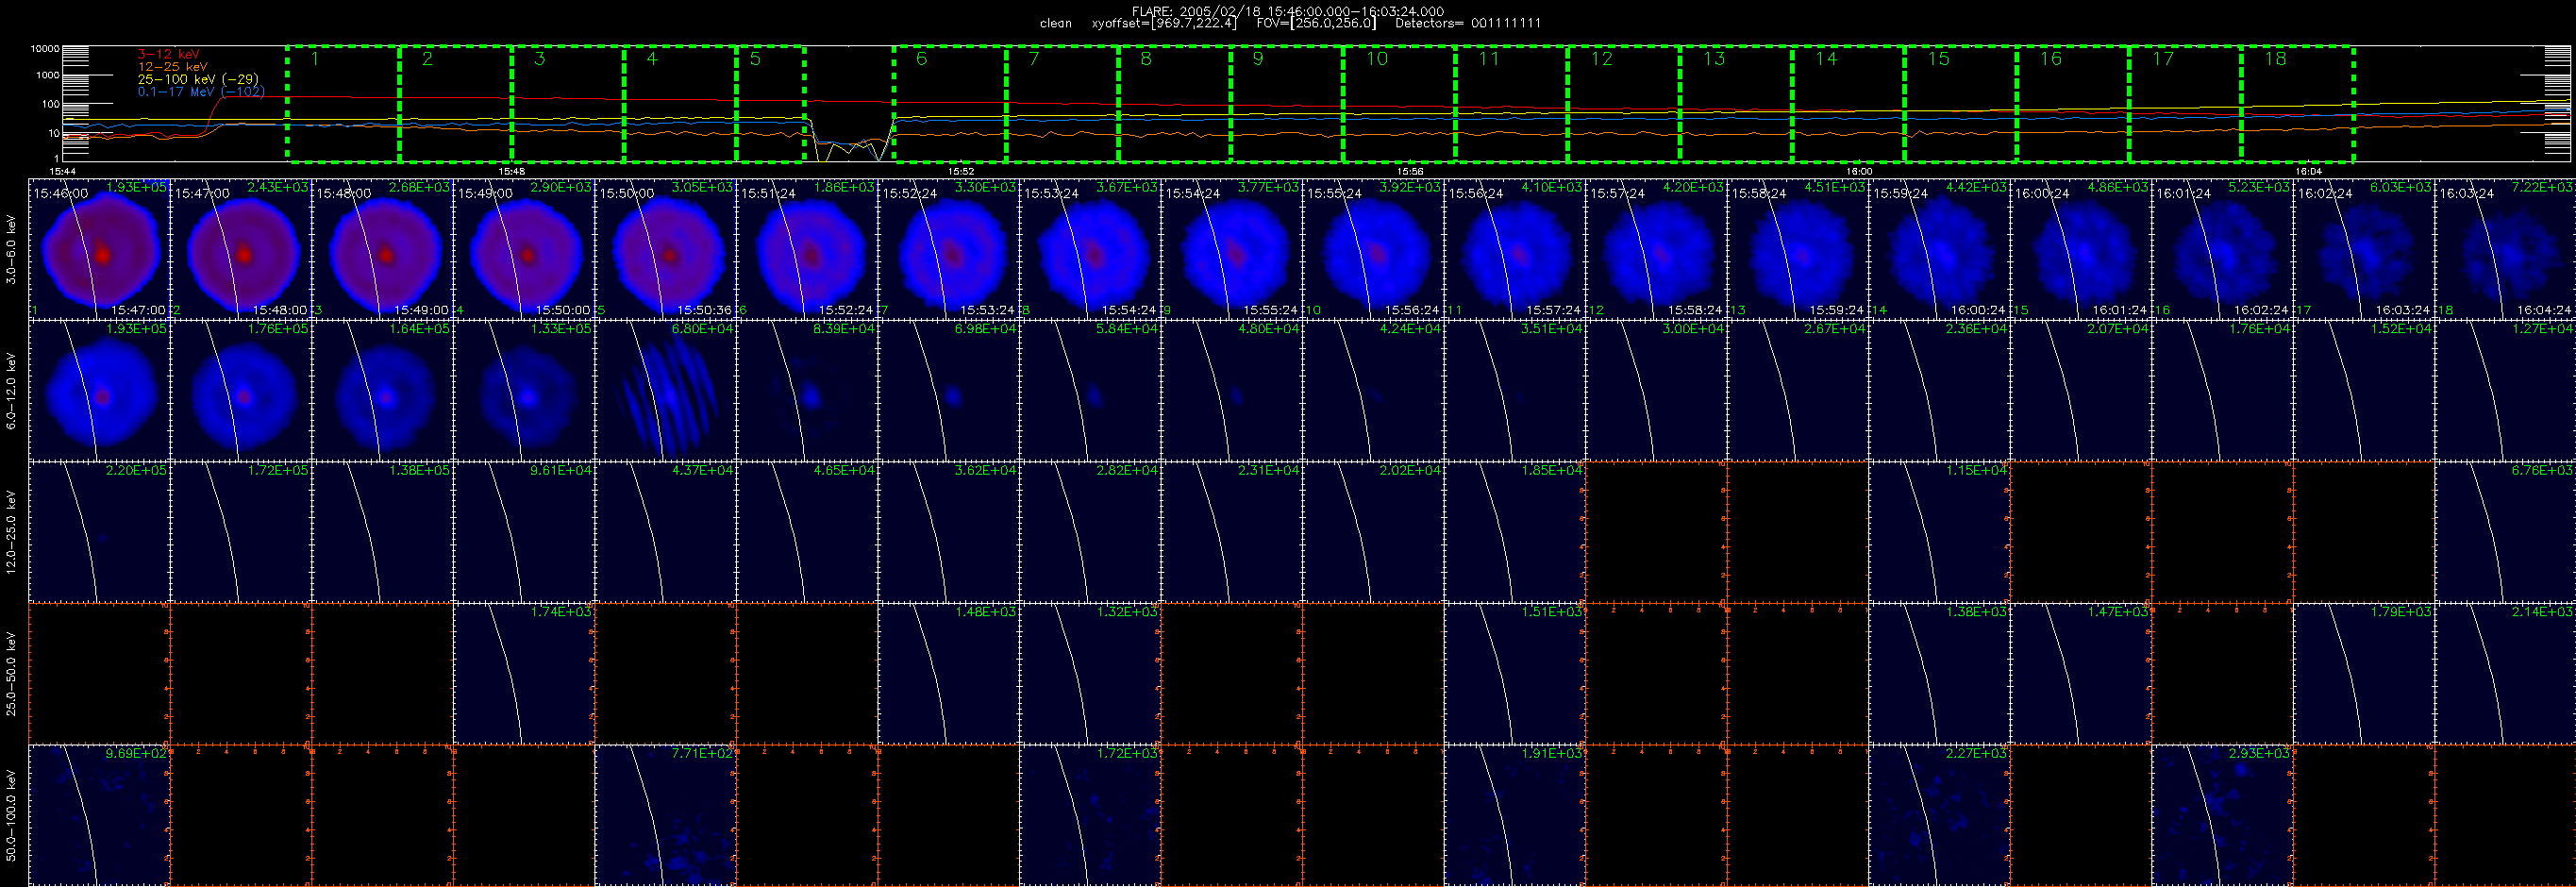
Task: Click the '50.0-100.0 keV' row label
Action: click(x=12, y=815)
